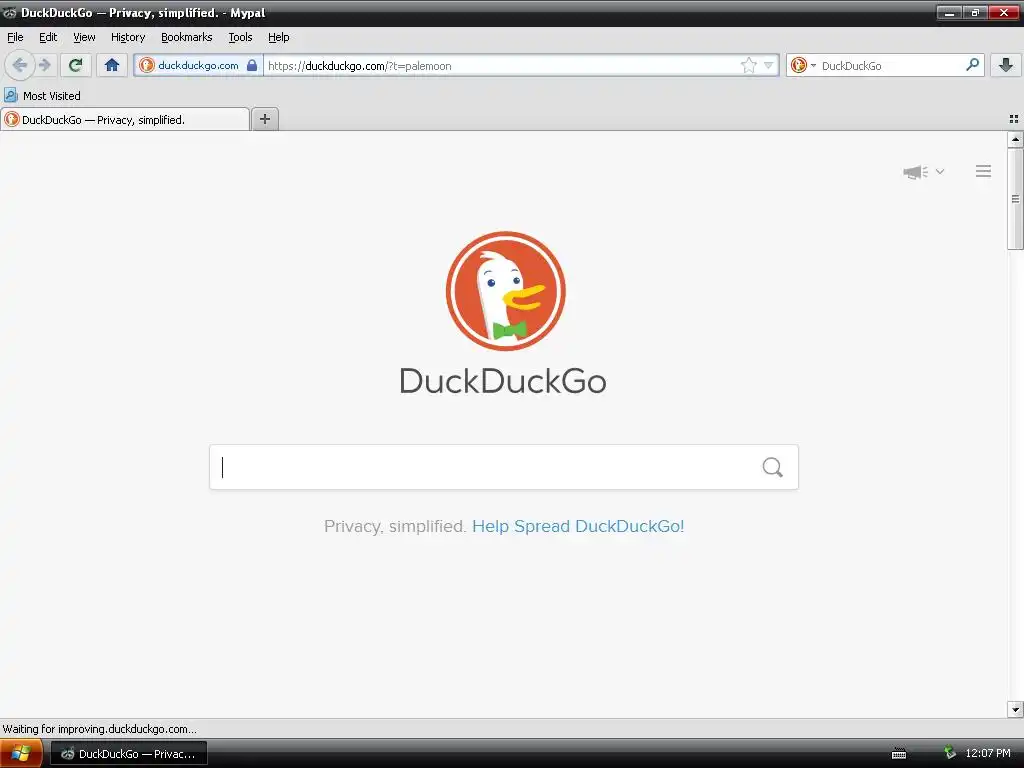Open the Most Visited bookmarks folder

click(42, 95)
